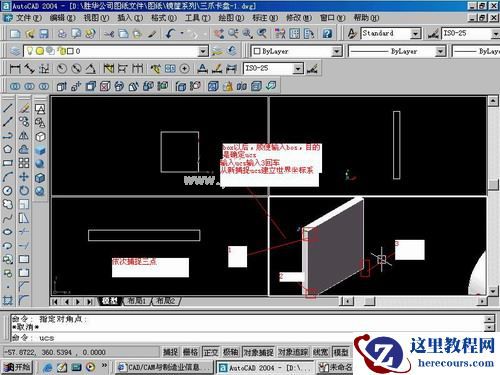Open the Help question mark icon
Viewport: 500px width, 375px height.
click(x=327, y=33)
